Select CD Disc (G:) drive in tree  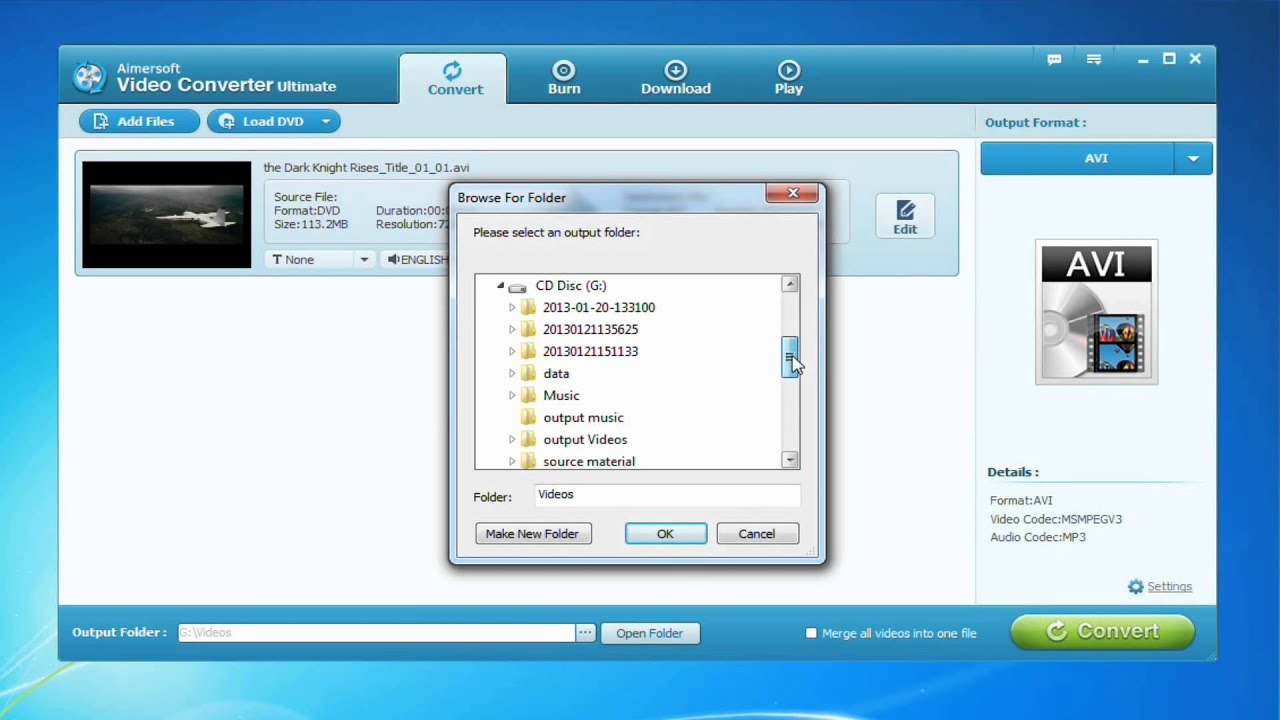(571, 286)
